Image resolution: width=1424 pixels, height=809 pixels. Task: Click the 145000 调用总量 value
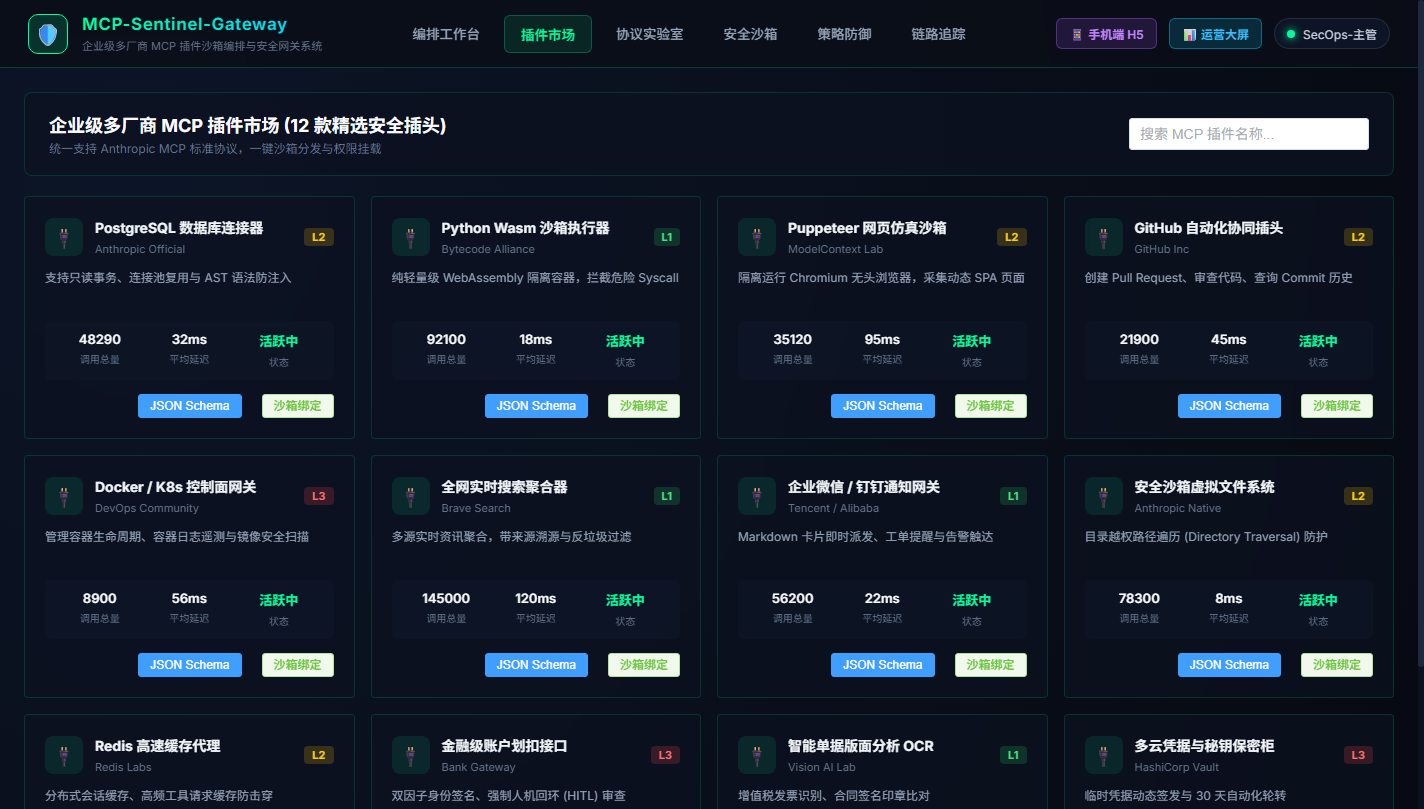point(446,599)
